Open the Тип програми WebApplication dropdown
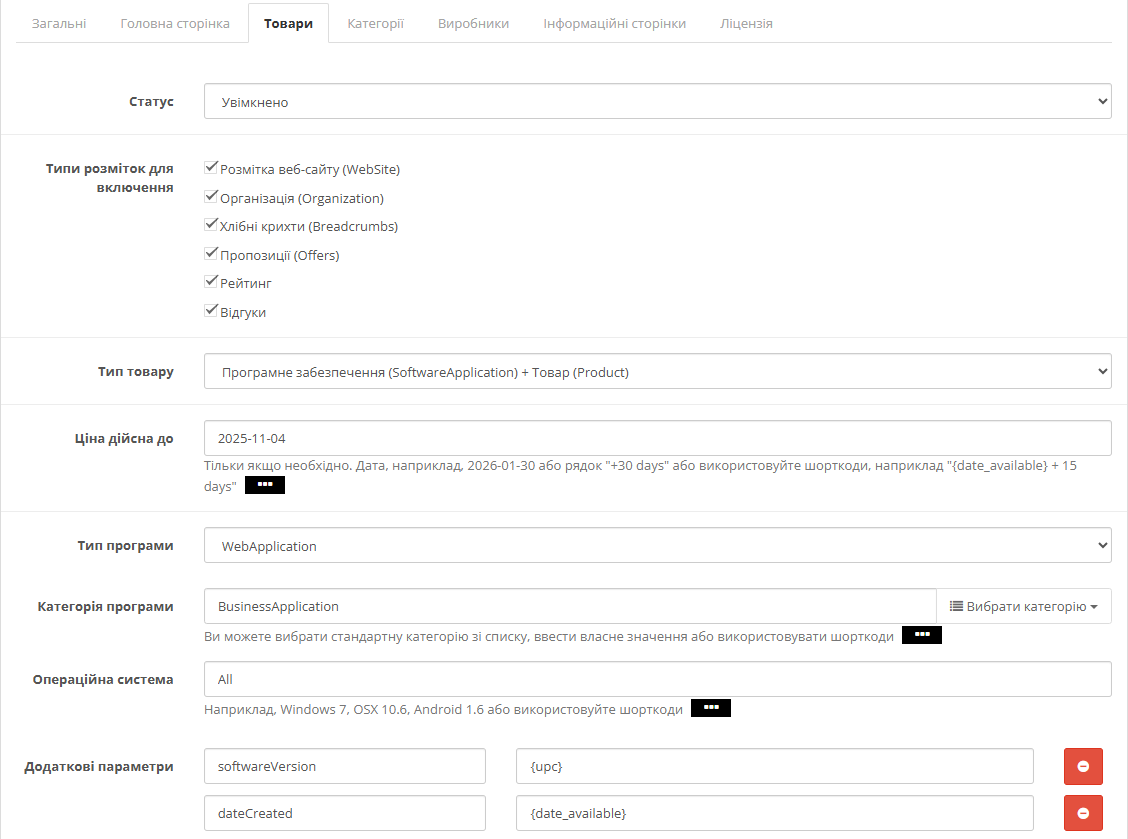This screenshot has height=839, width=1128. pos(657,546)
